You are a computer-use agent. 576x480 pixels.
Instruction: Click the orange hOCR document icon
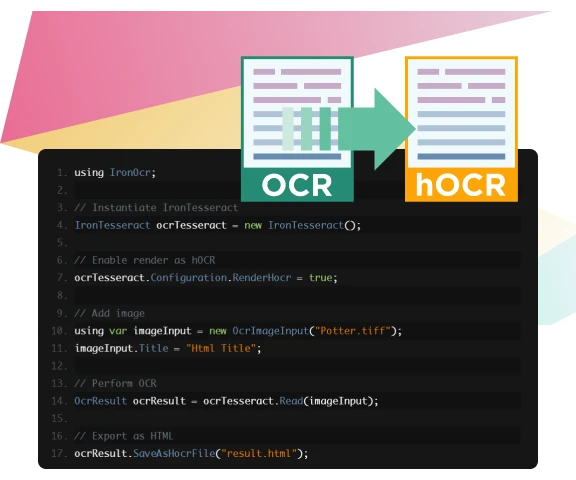click(461, 129)
